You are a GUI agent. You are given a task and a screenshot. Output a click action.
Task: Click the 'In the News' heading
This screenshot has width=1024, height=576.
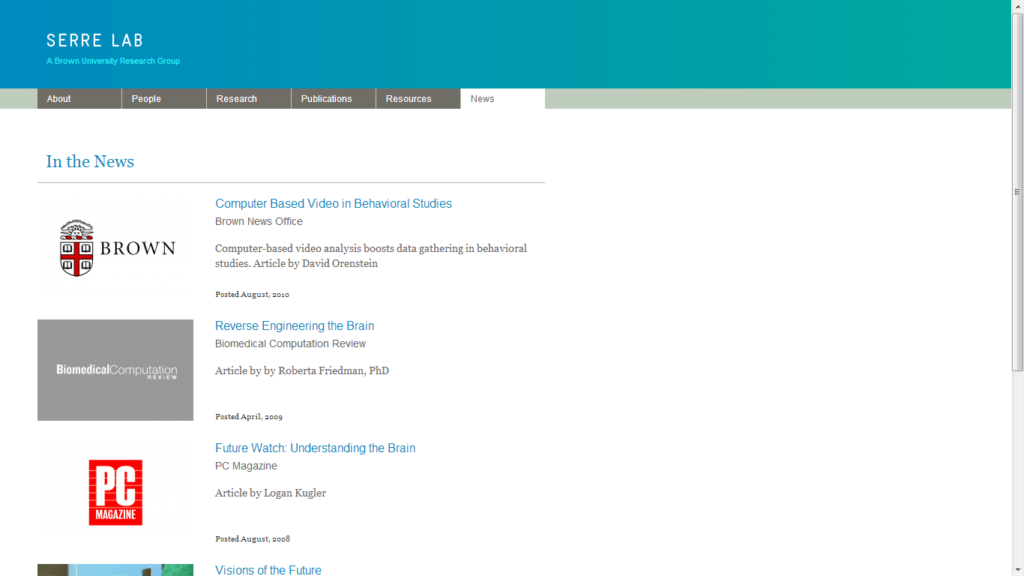tap(90, 161)
